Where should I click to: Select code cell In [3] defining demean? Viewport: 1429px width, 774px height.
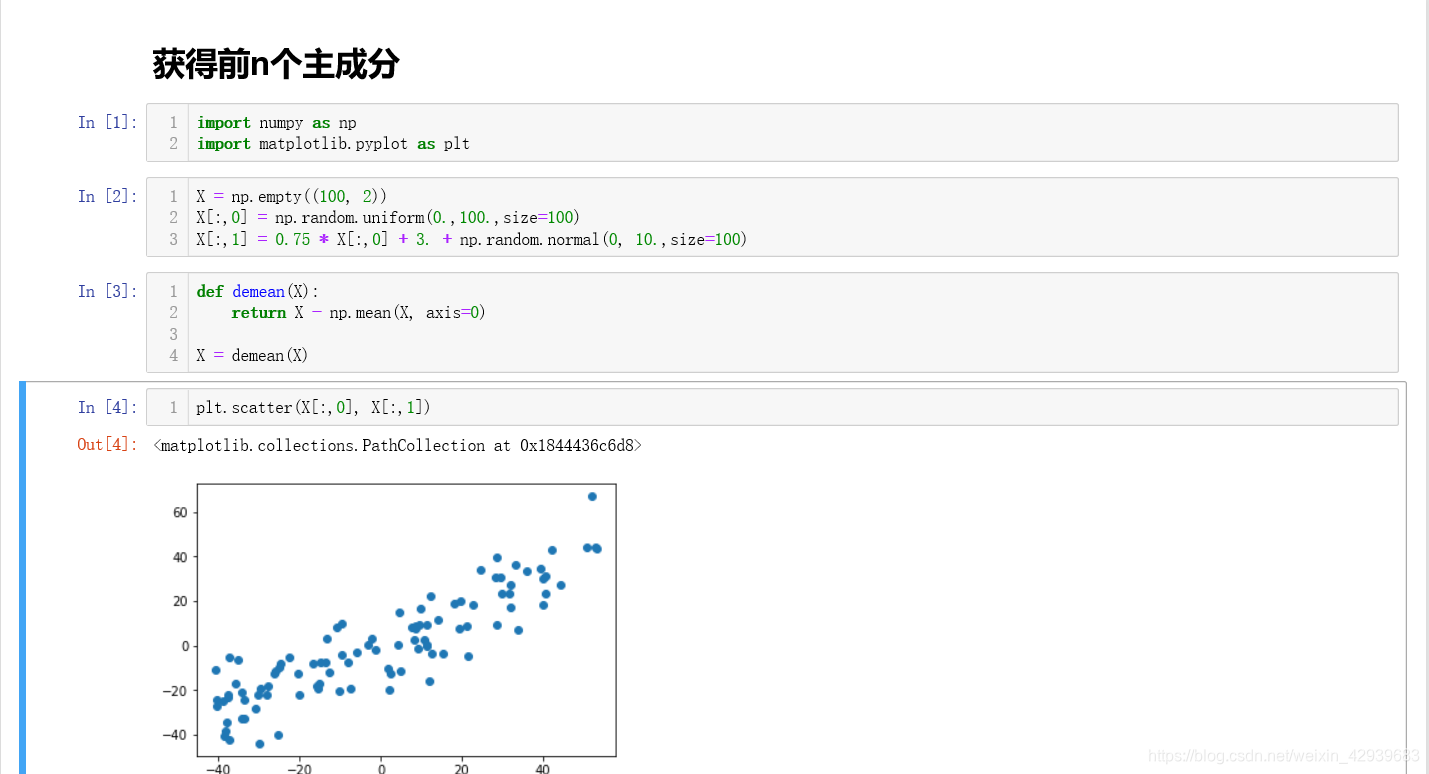point(772,322)
